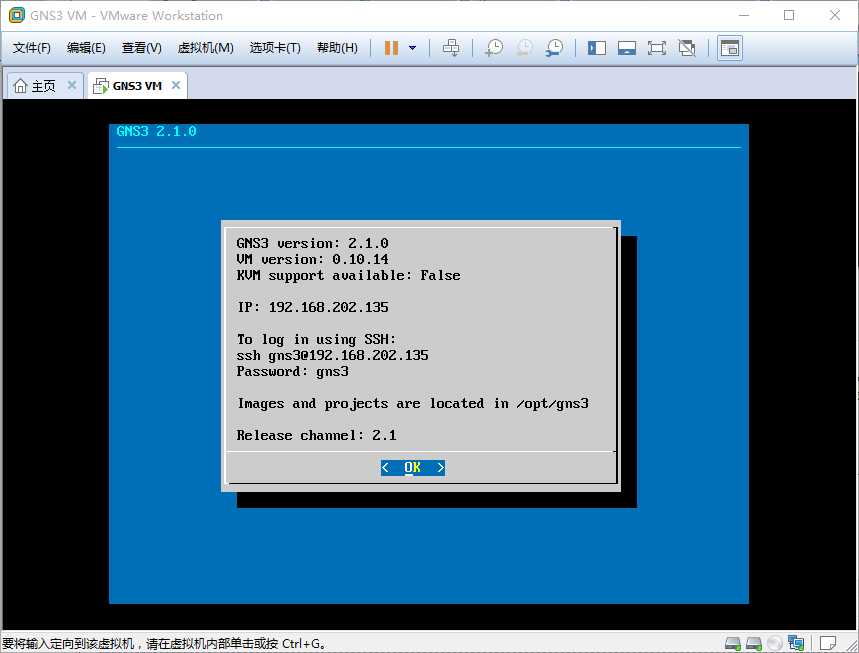Pause the virtual machine with the orange button
Image resolution: width=859 pixels, height=653 pixels.
pyautogui.click(x=391, y=48)
